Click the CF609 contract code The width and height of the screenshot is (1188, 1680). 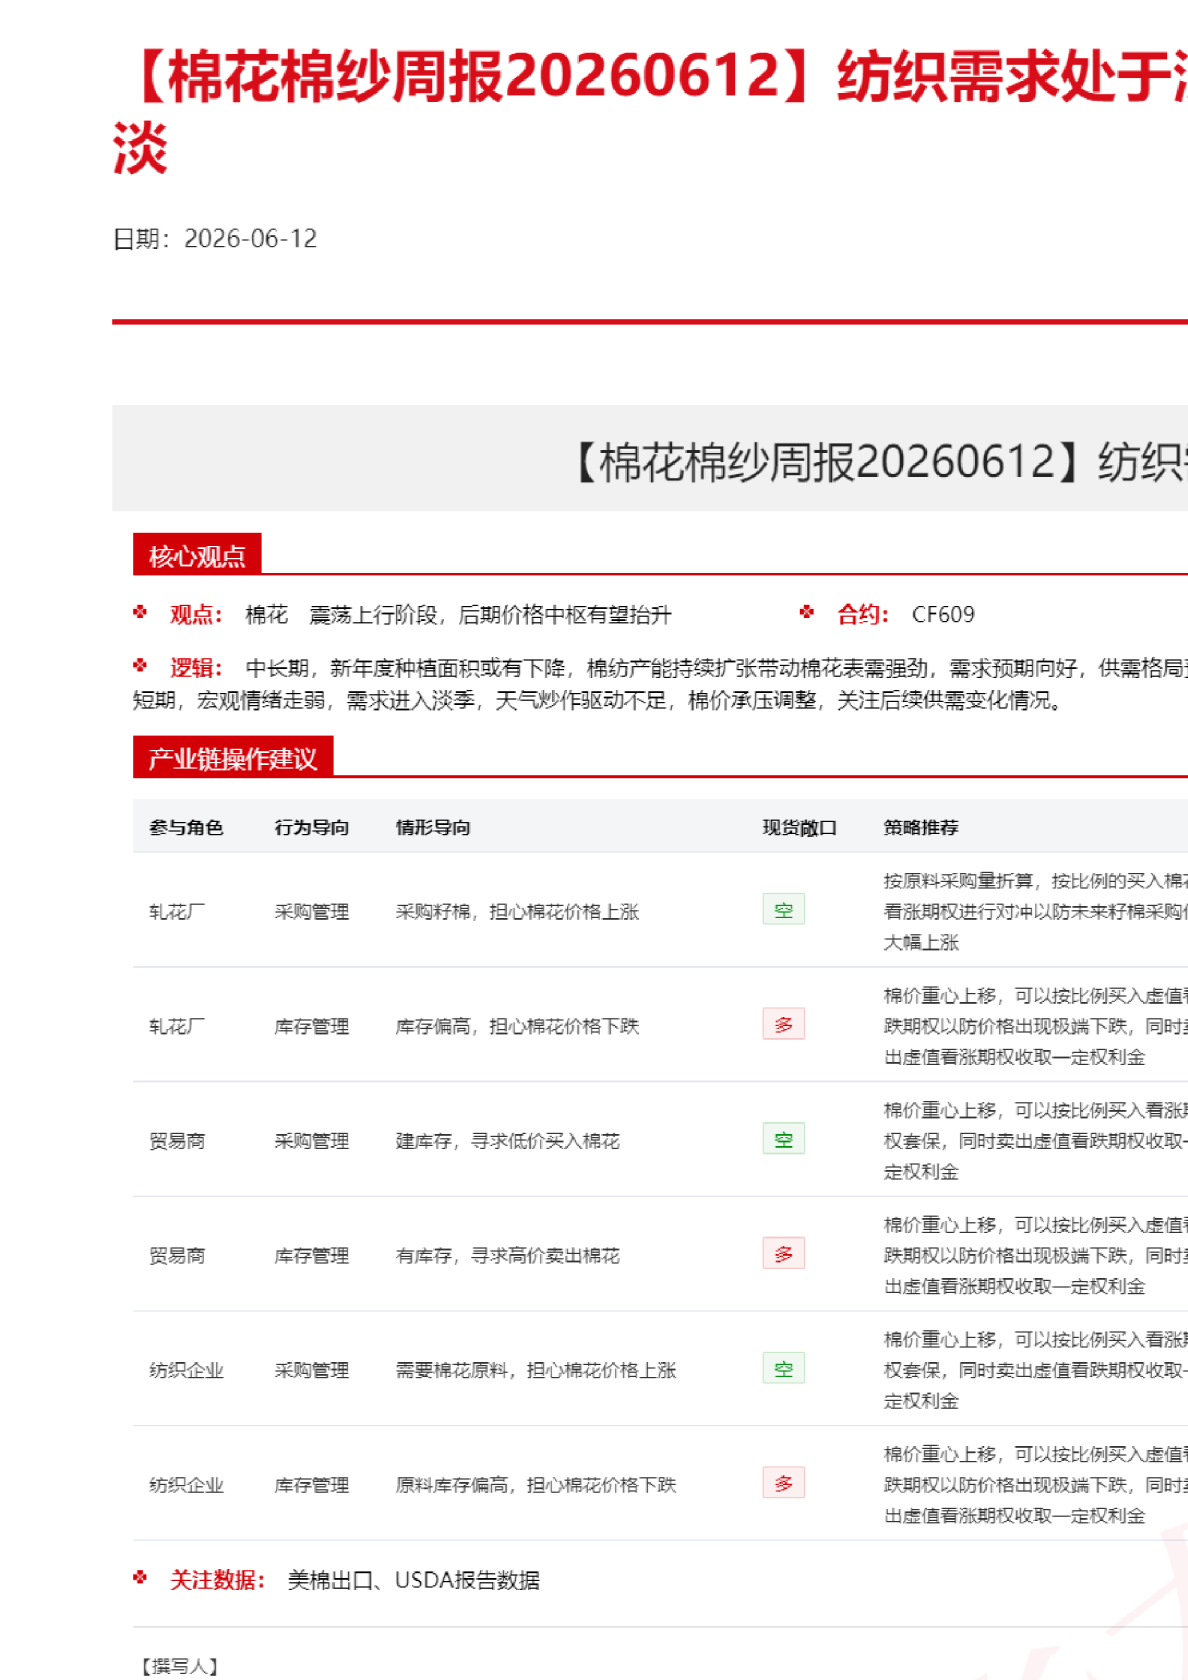[943, 614]
